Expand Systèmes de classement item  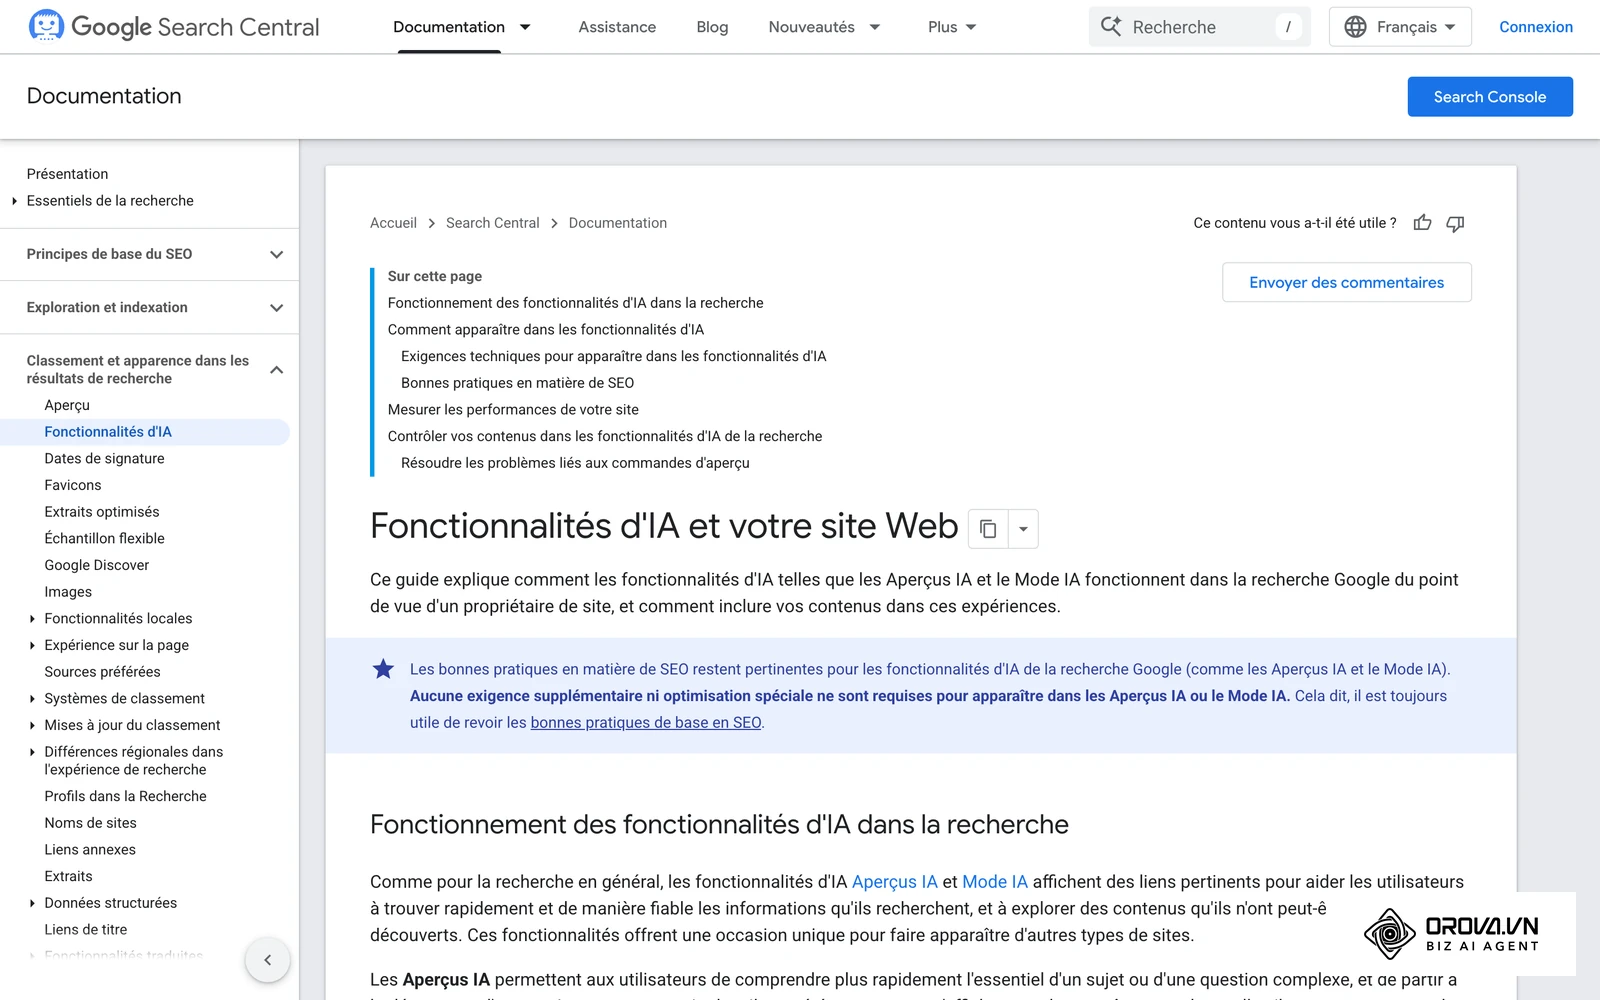pos(32,699)
